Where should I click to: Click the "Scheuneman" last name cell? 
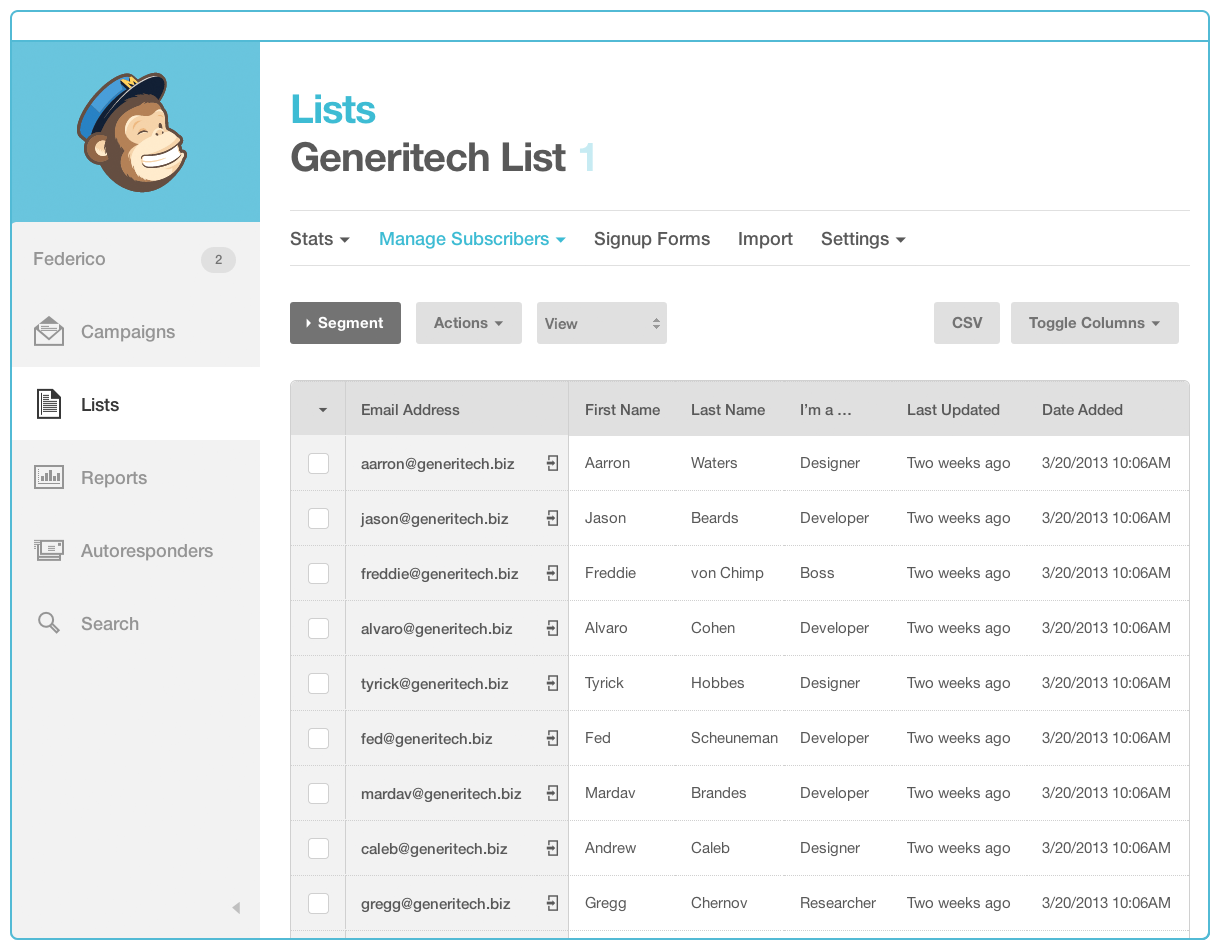coord(734,738)
